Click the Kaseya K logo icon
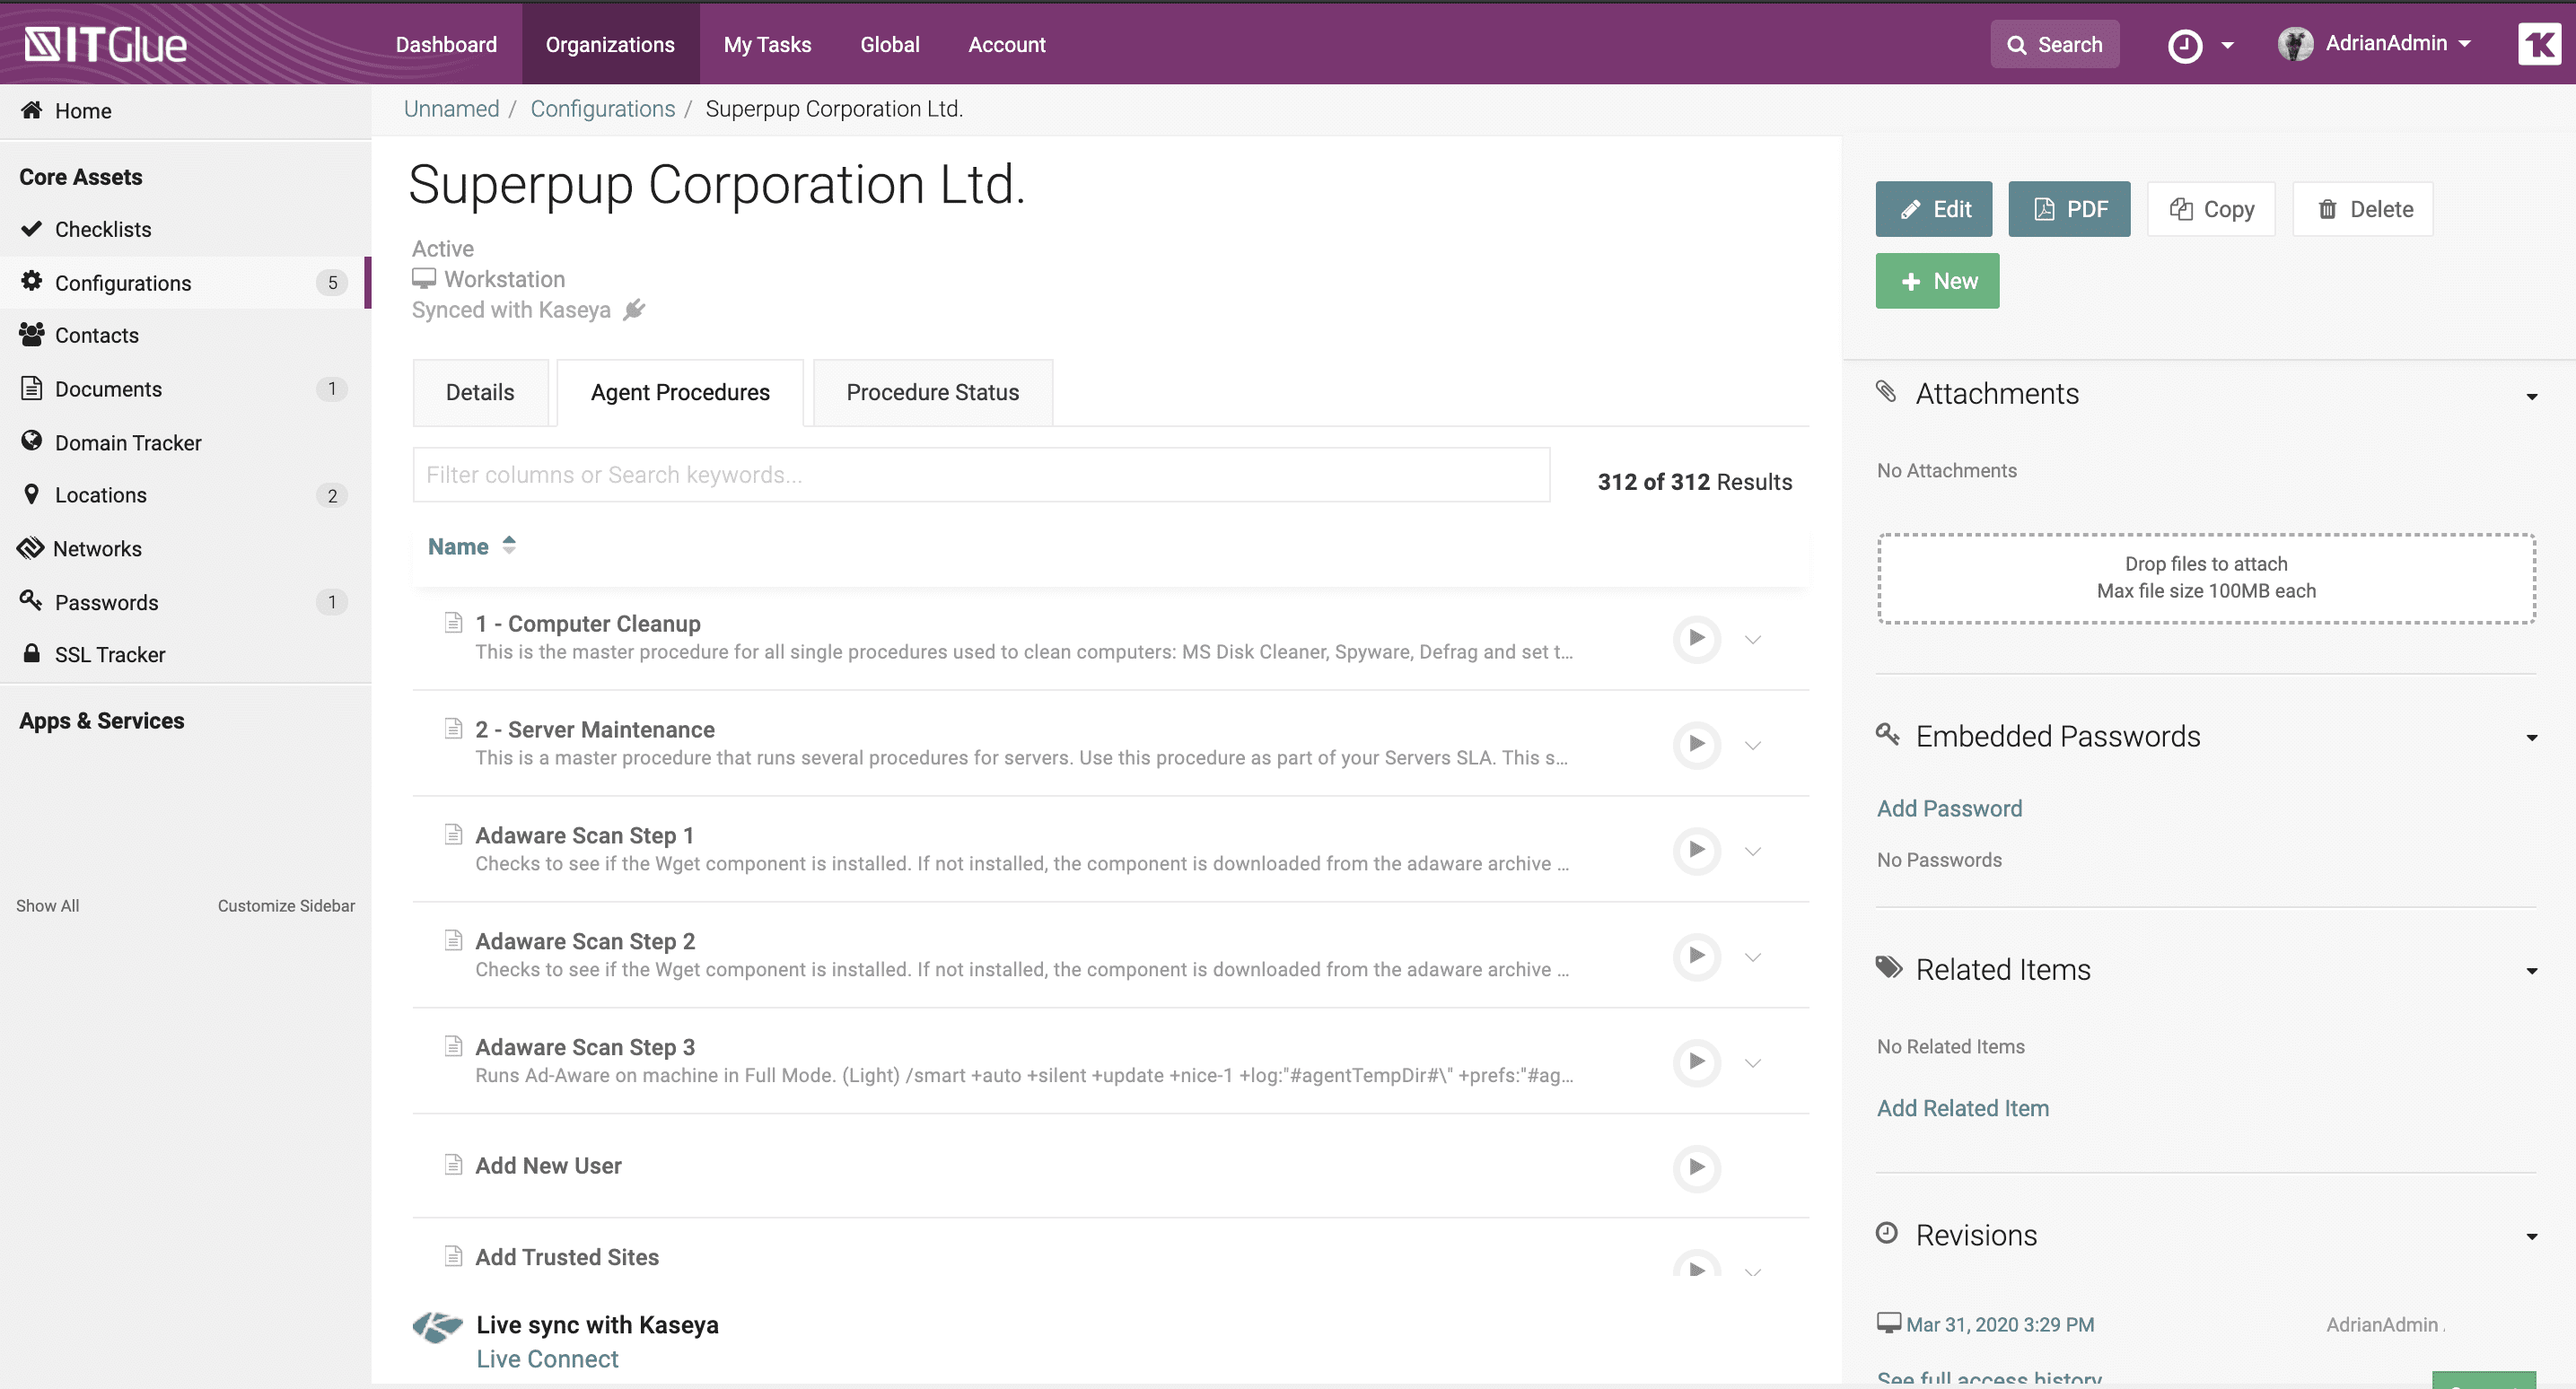Image resolution: width=2576 pixels, height=1389 pixels. click(x=2538, y=45)
